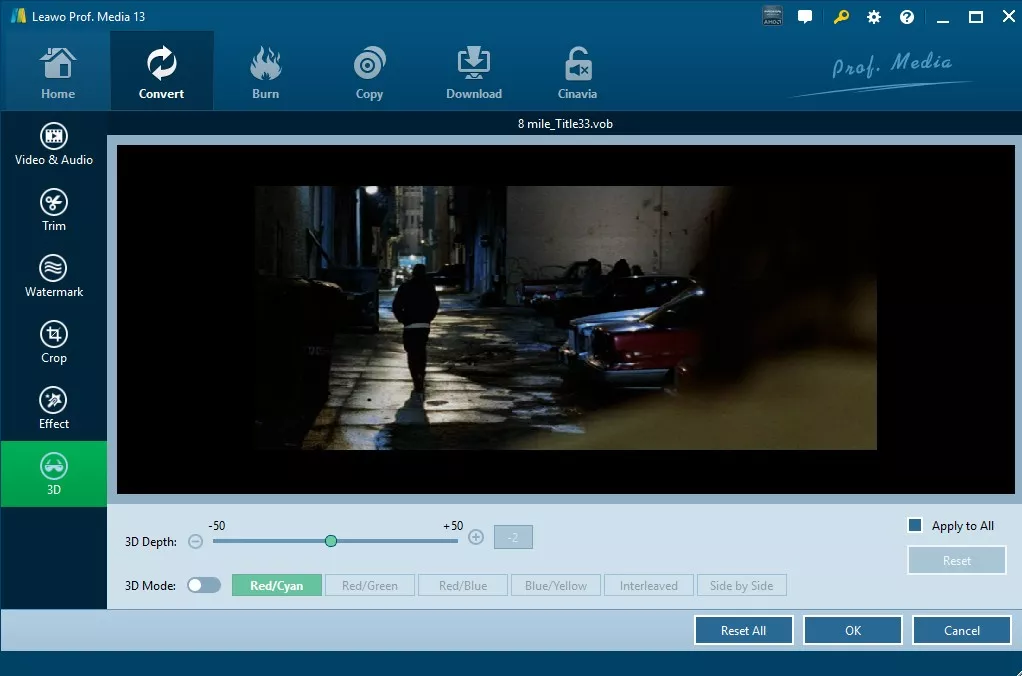This screenshot has height=676, width=1022.
Task: Click the Cancel button
Action: [962, 630]
